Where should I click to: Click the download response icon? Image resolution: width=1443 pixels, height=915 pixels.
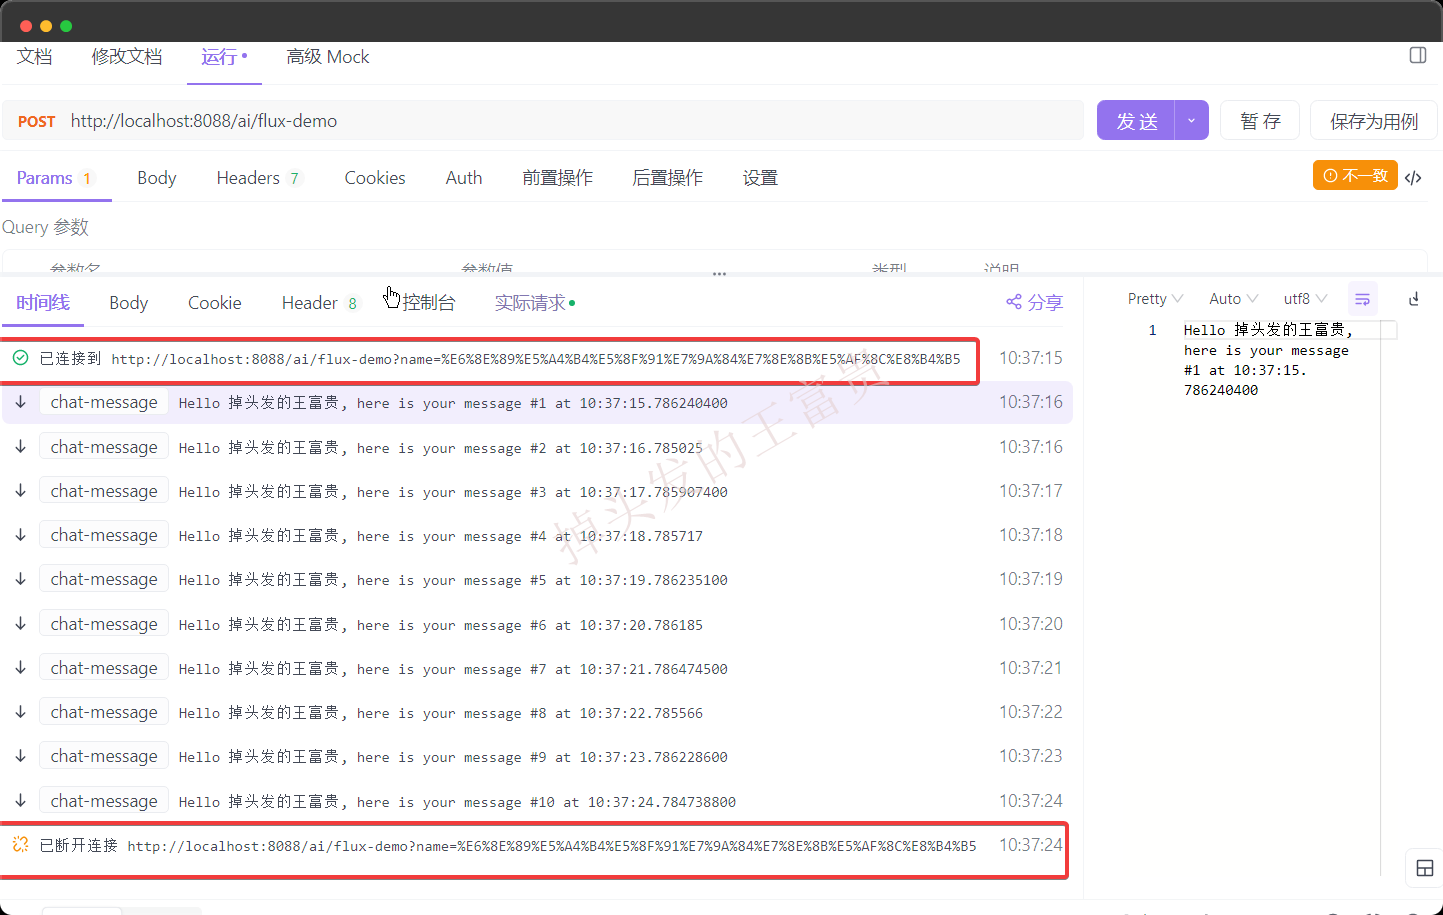1413,299
